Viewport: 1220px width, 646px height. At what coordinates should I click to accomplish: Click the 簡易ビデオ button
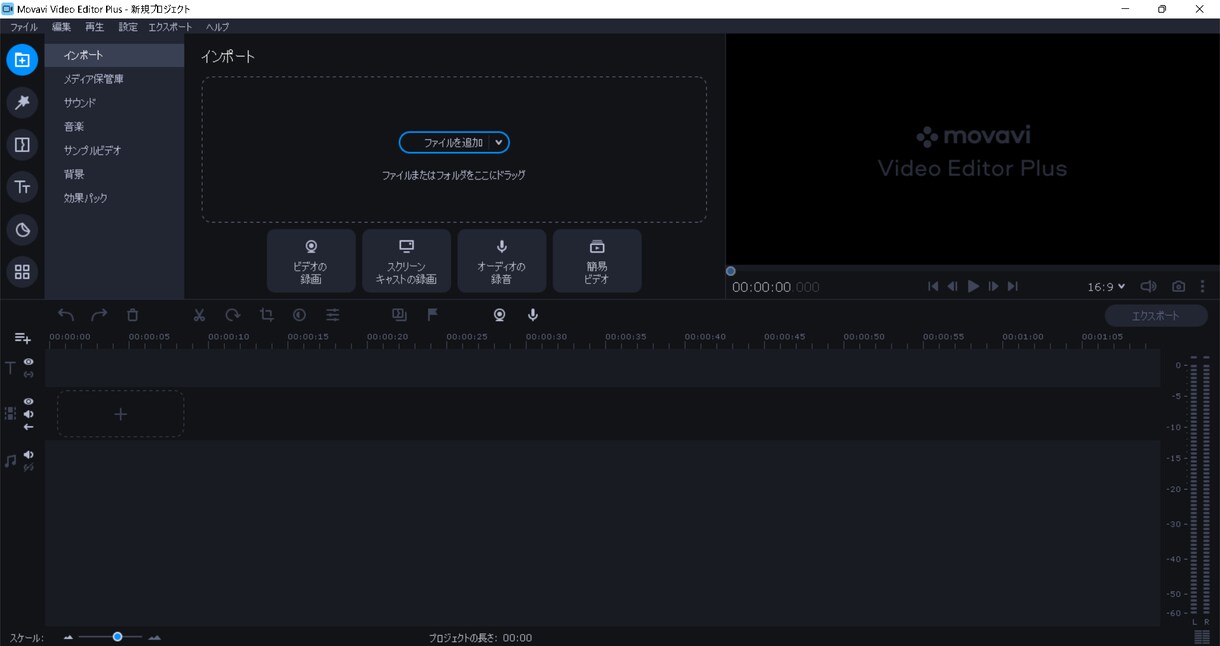click(597, 261)
